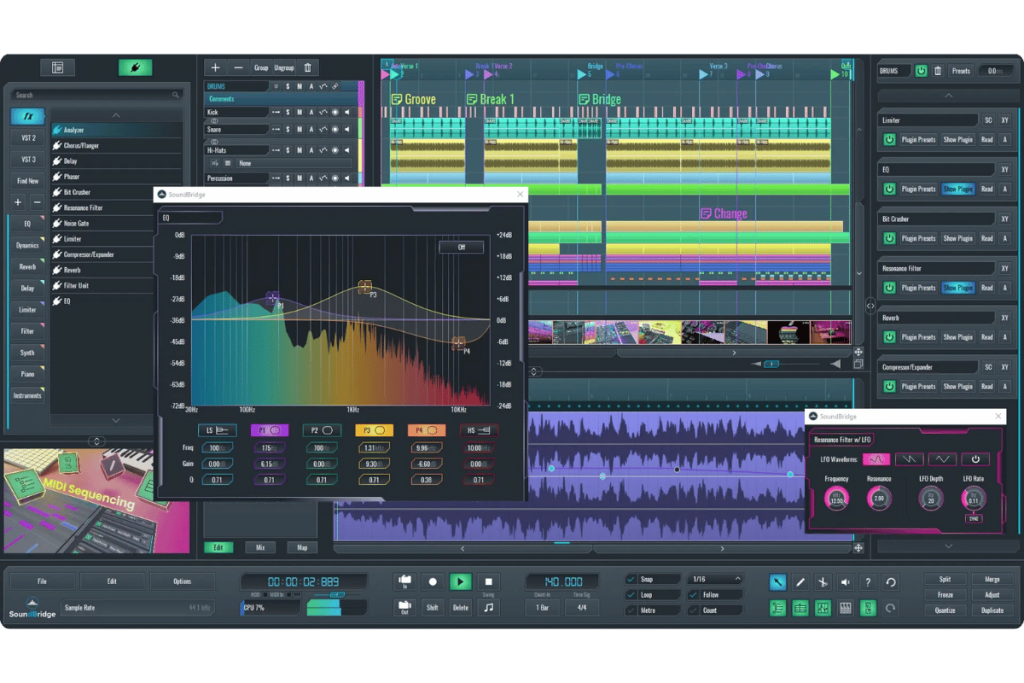Toggle the DRUMS rack power button

pyautogui.click(x=921, y=71)
